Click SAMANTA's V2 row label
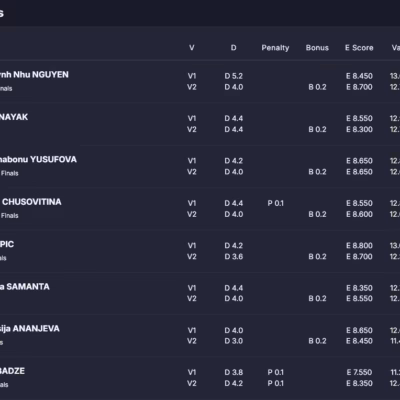 pyautogui.click(x=192, y=299)
